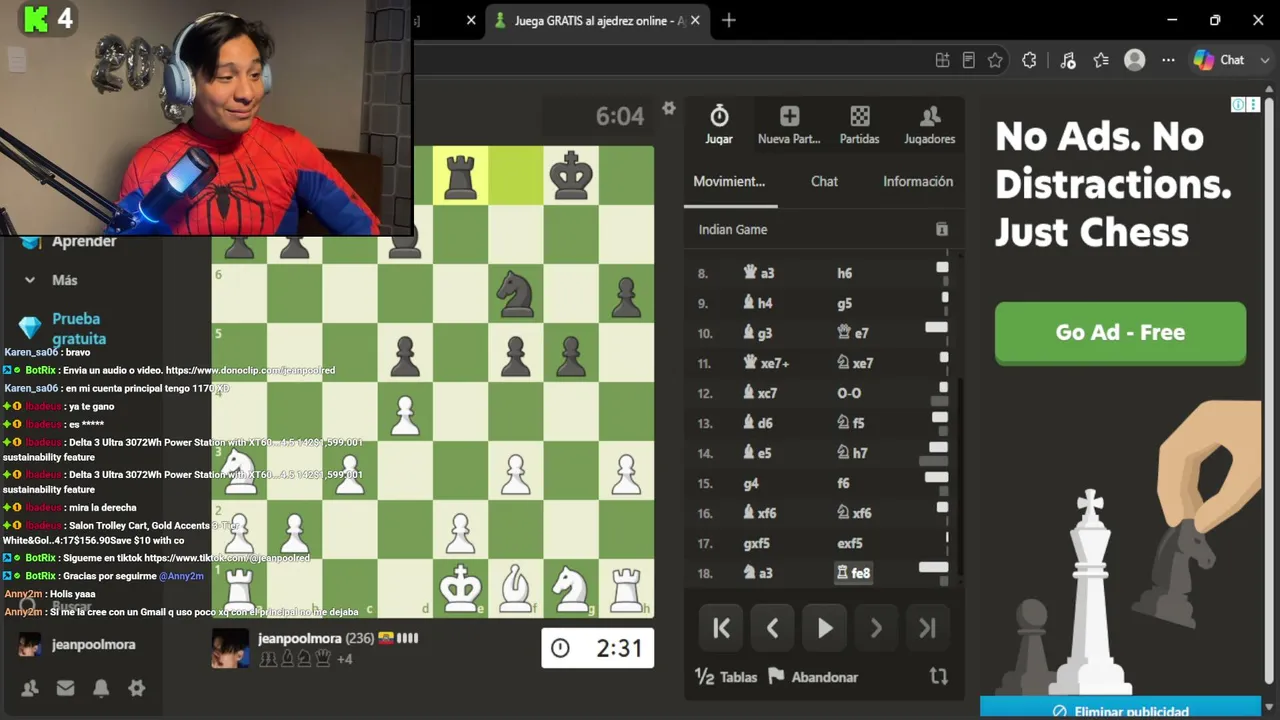Open the browser three-dot settings menu
Screen dimensions: 1280x720
click(x=1168, y=60)
